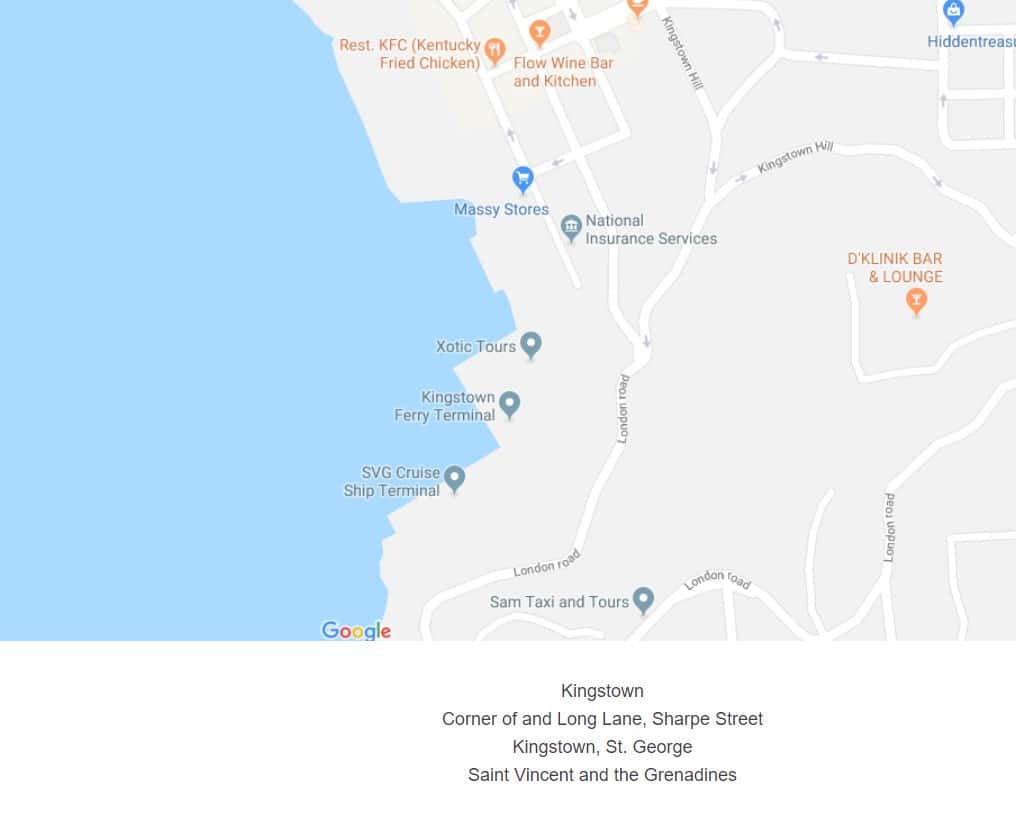Viewport: 1016px width, 814px height.
Task: Click the Rest. KFC (Kentucky Fried Chicken) label
Action: [x=410, y=54]
